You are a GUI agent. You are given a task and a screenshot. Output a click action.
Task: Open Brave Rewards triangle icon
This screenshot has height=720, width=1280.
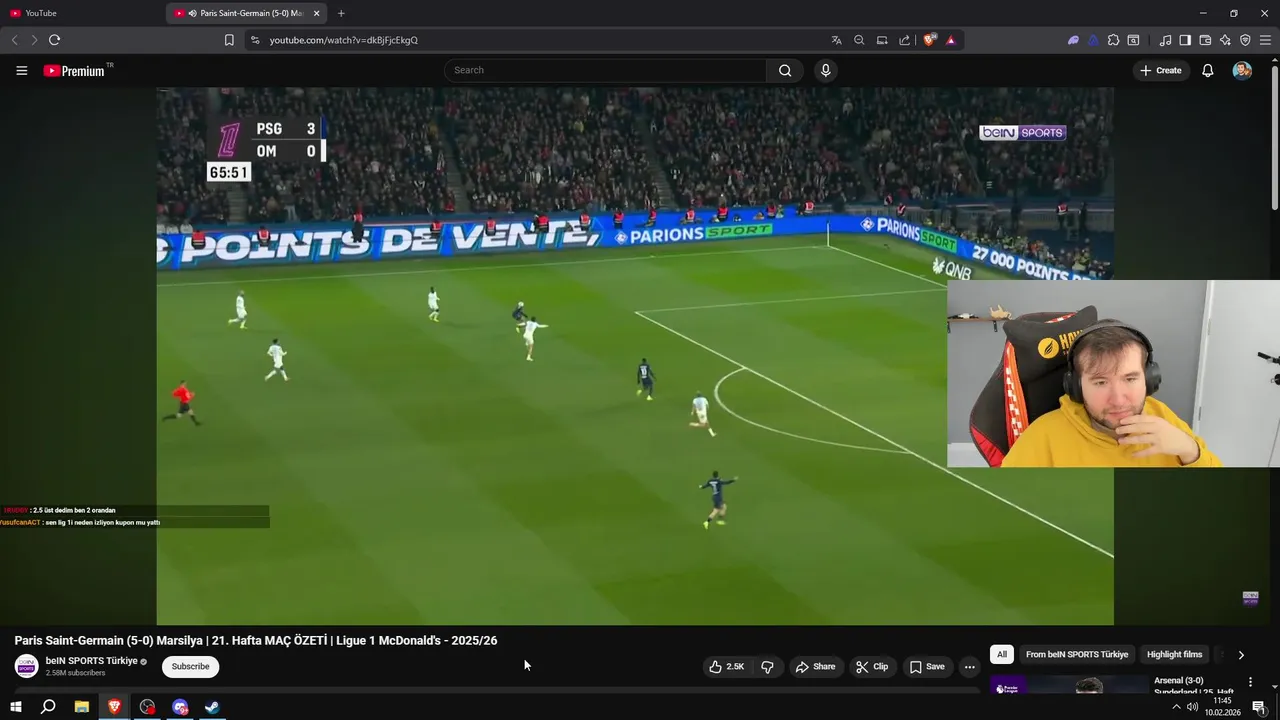pyautogui.click(x=950, y=40)
